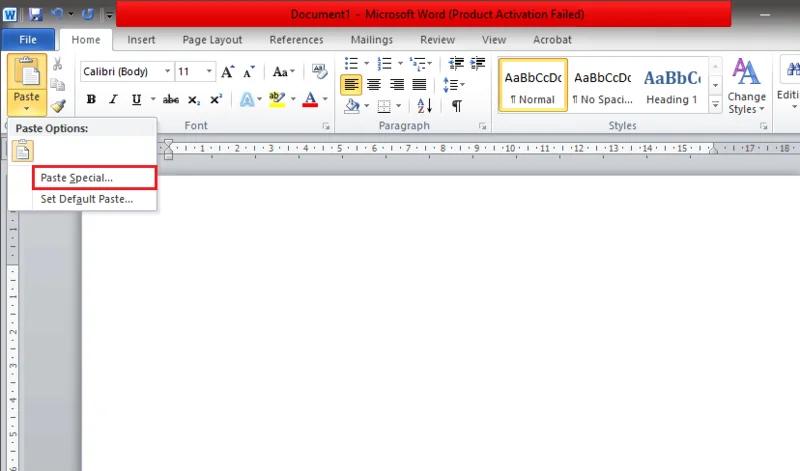Viewport: 800px width, 471px height.
Task: Click the Line Spacing icon
Action: click(449, 84)
